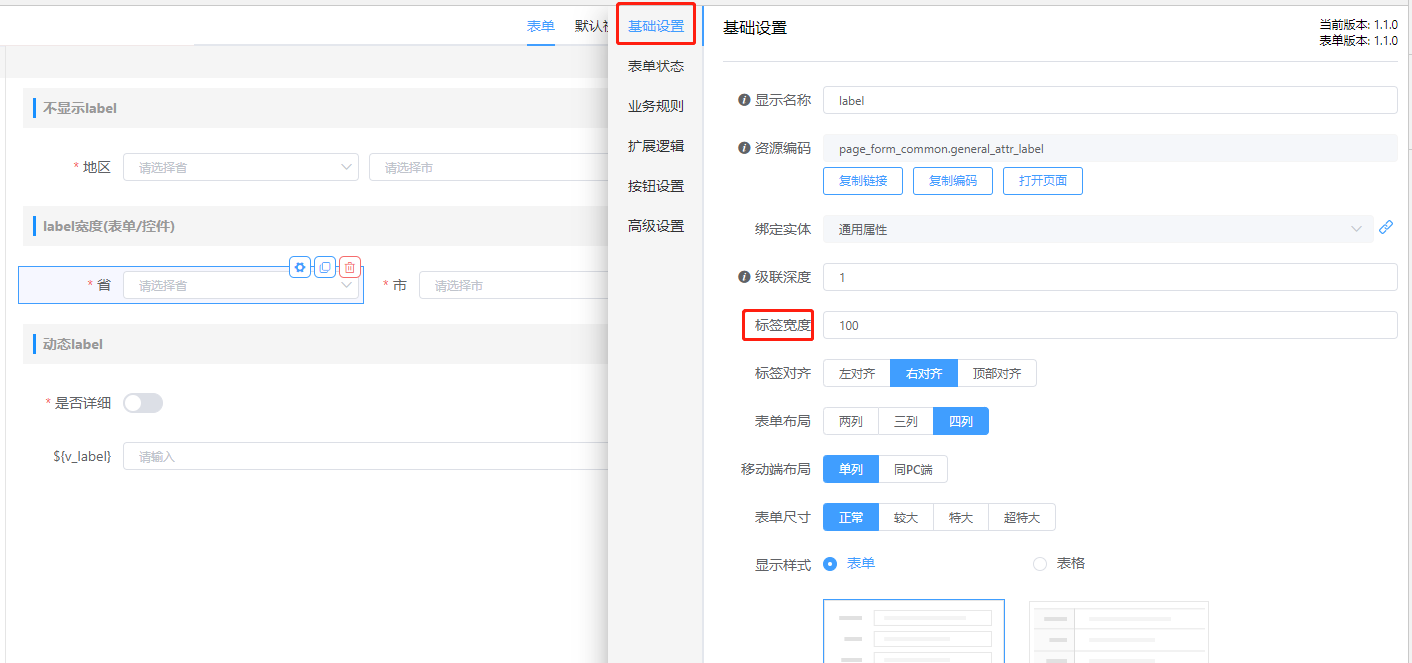Image resolution: width=1412 pixels, height=663 pixels.
Task: Click copy icon on the selected 省 field
Action: [x=325, y=267]
